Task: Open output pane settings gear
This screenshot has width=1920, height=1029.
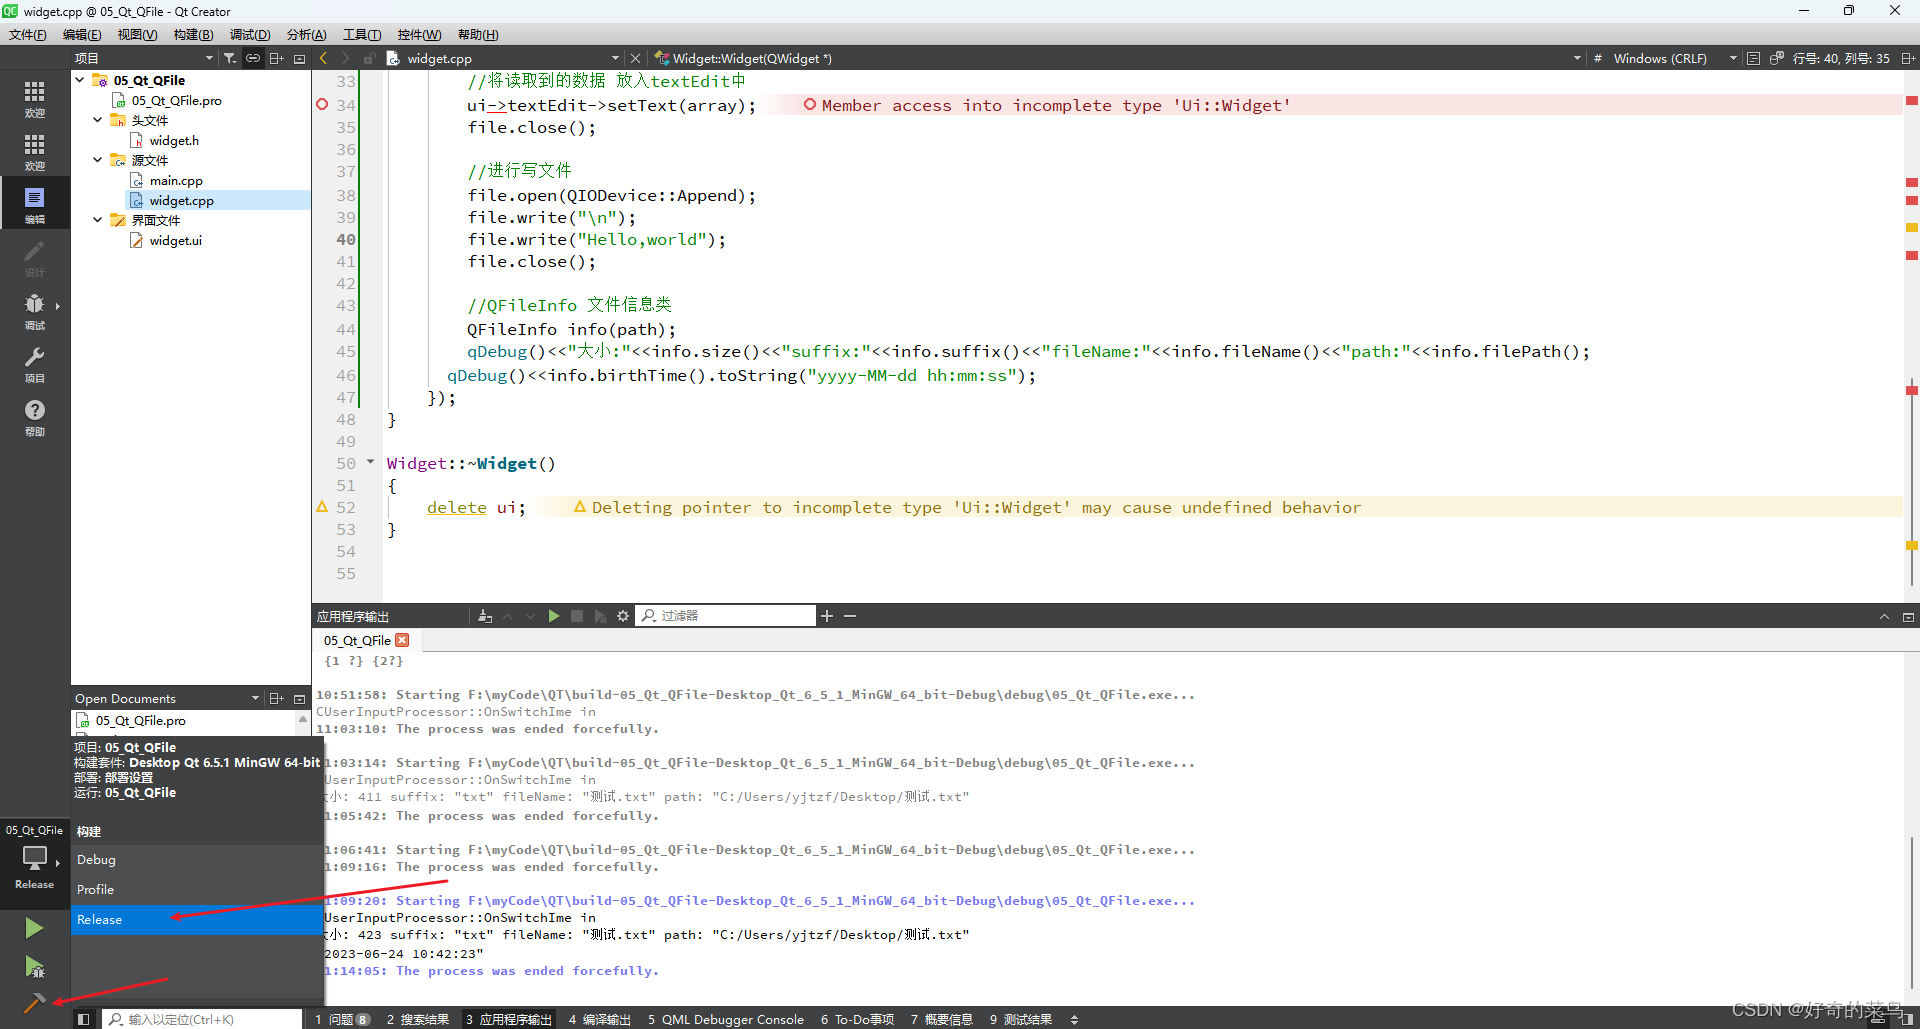Action: [623, 616]
